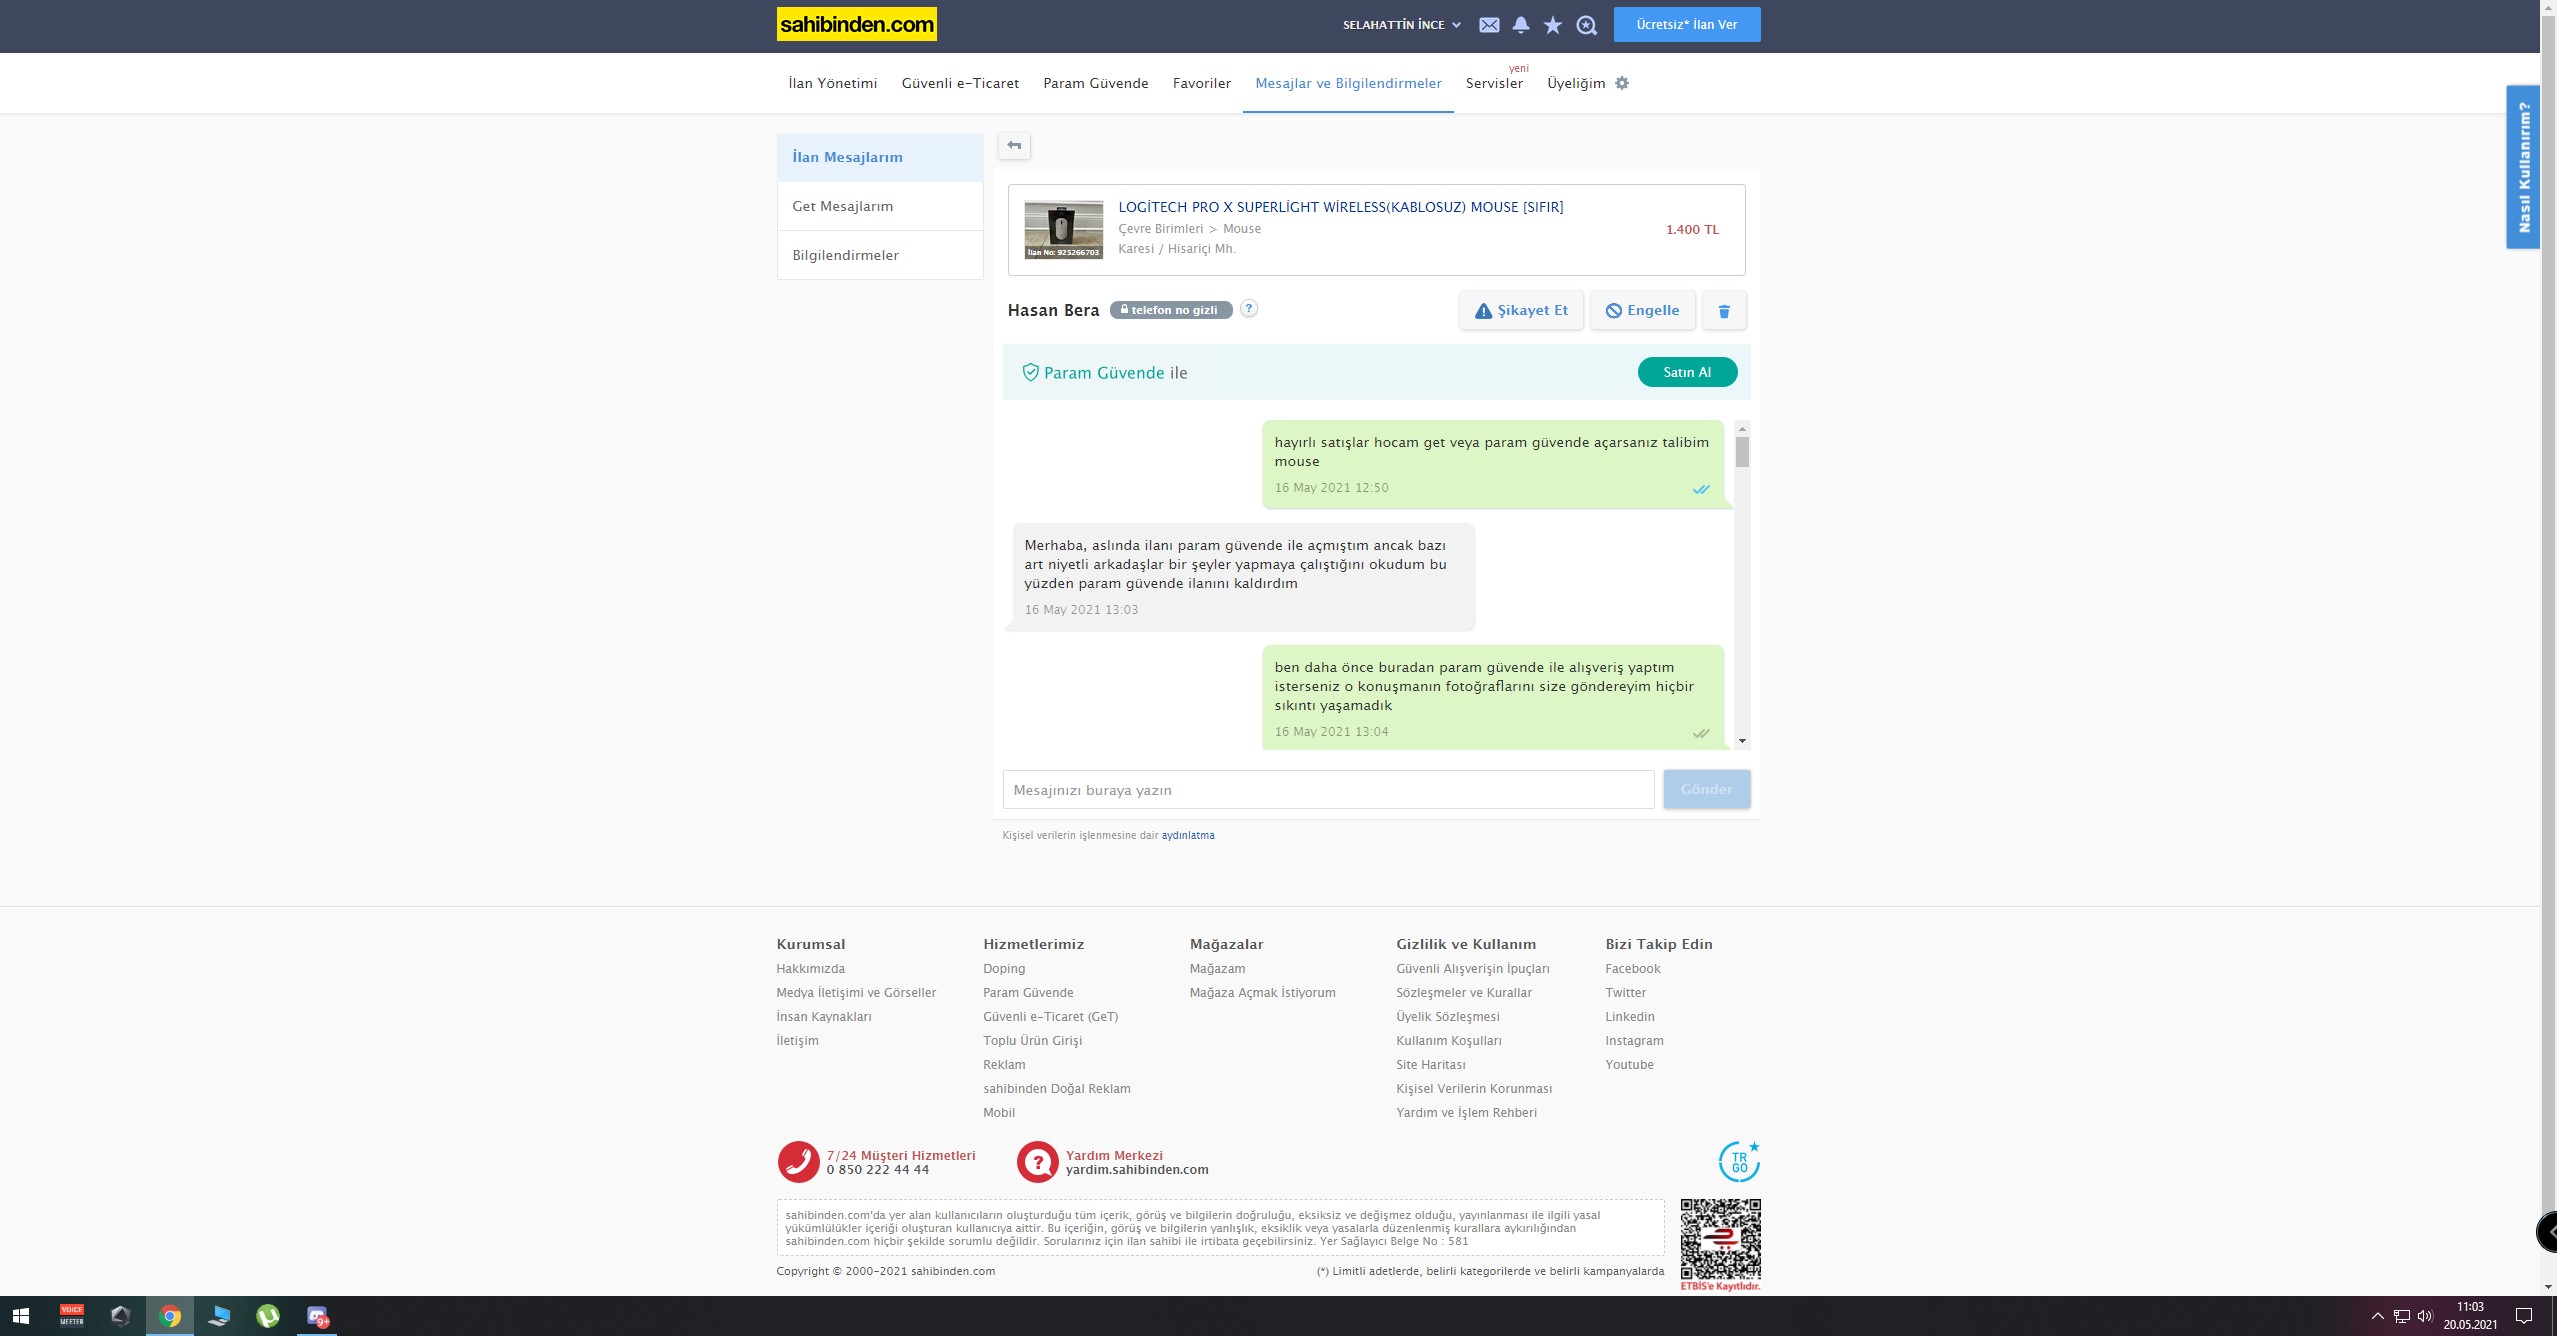This screenshot has height=1336, width=2557.
Task: Open favorites via the star icon
Action: point(1553,25)
